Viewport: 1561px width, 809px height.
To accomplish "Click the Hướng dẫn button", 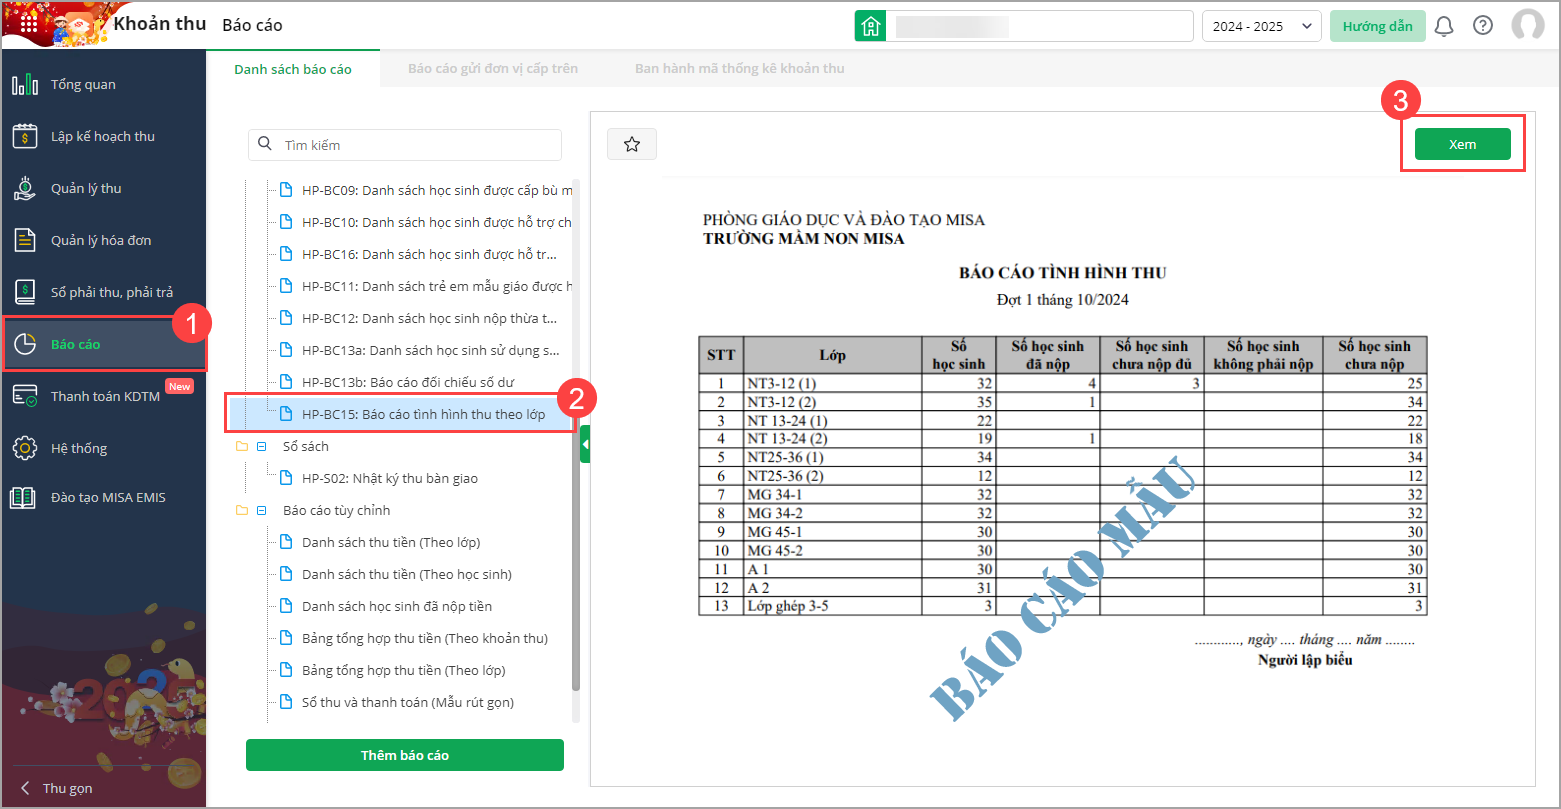I will point(1377,26).
